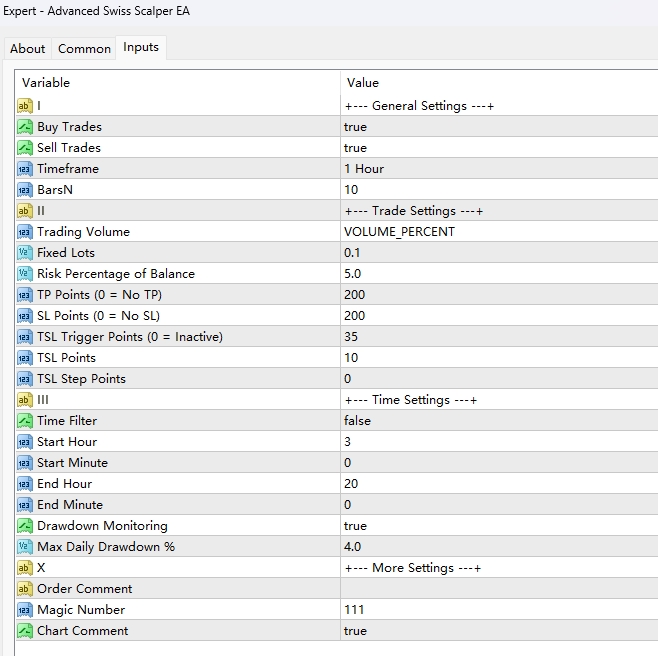Click the Order Comment string icon
This screenshot has height=656, width=658.
coord(25,589)
